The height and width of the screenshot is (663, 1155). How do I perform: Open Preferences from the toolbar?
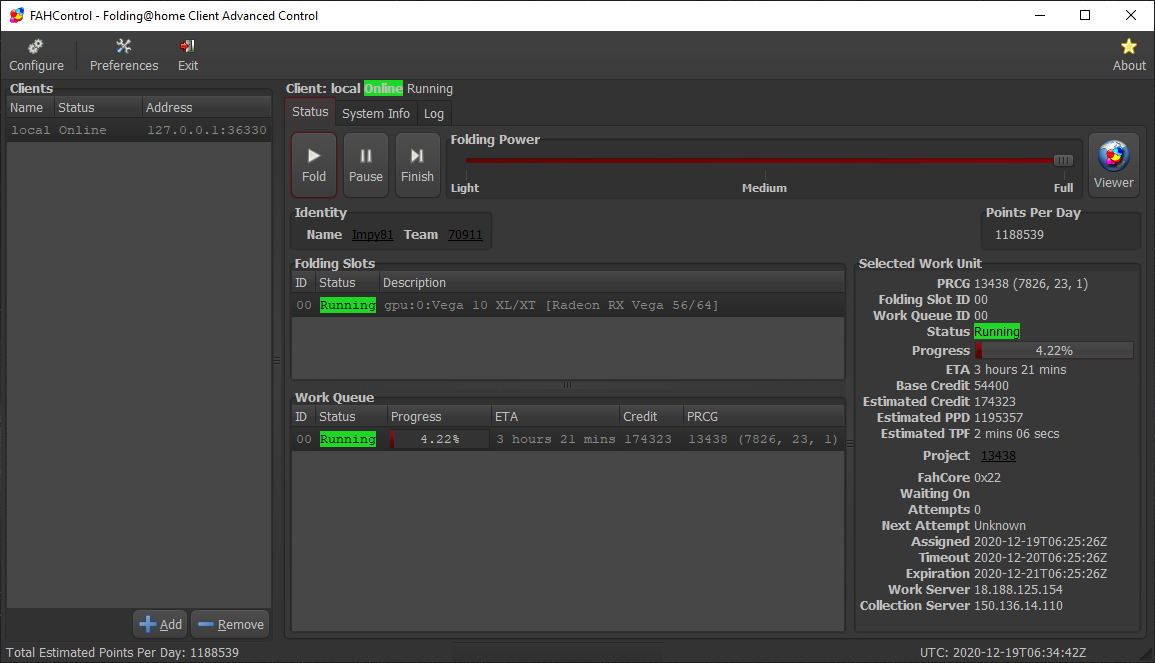[124, 56]
